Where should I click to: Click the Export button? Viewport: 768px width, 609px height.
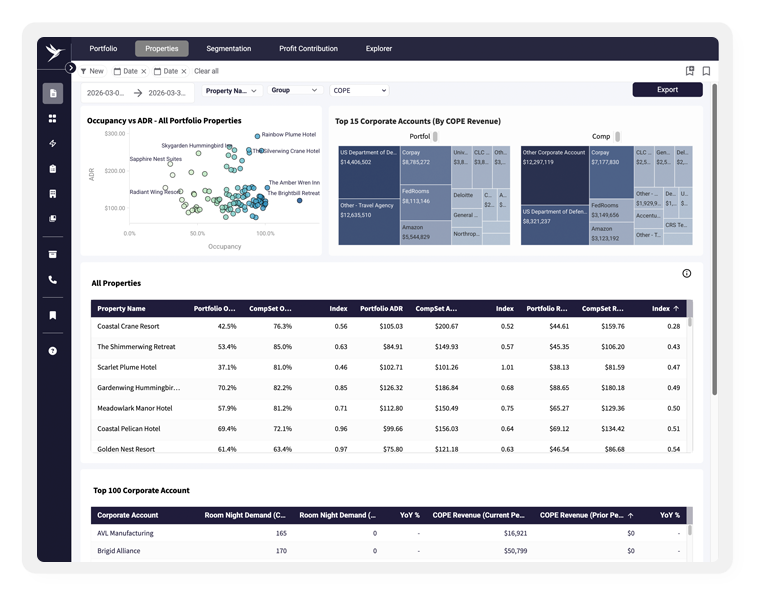[668, 90]
